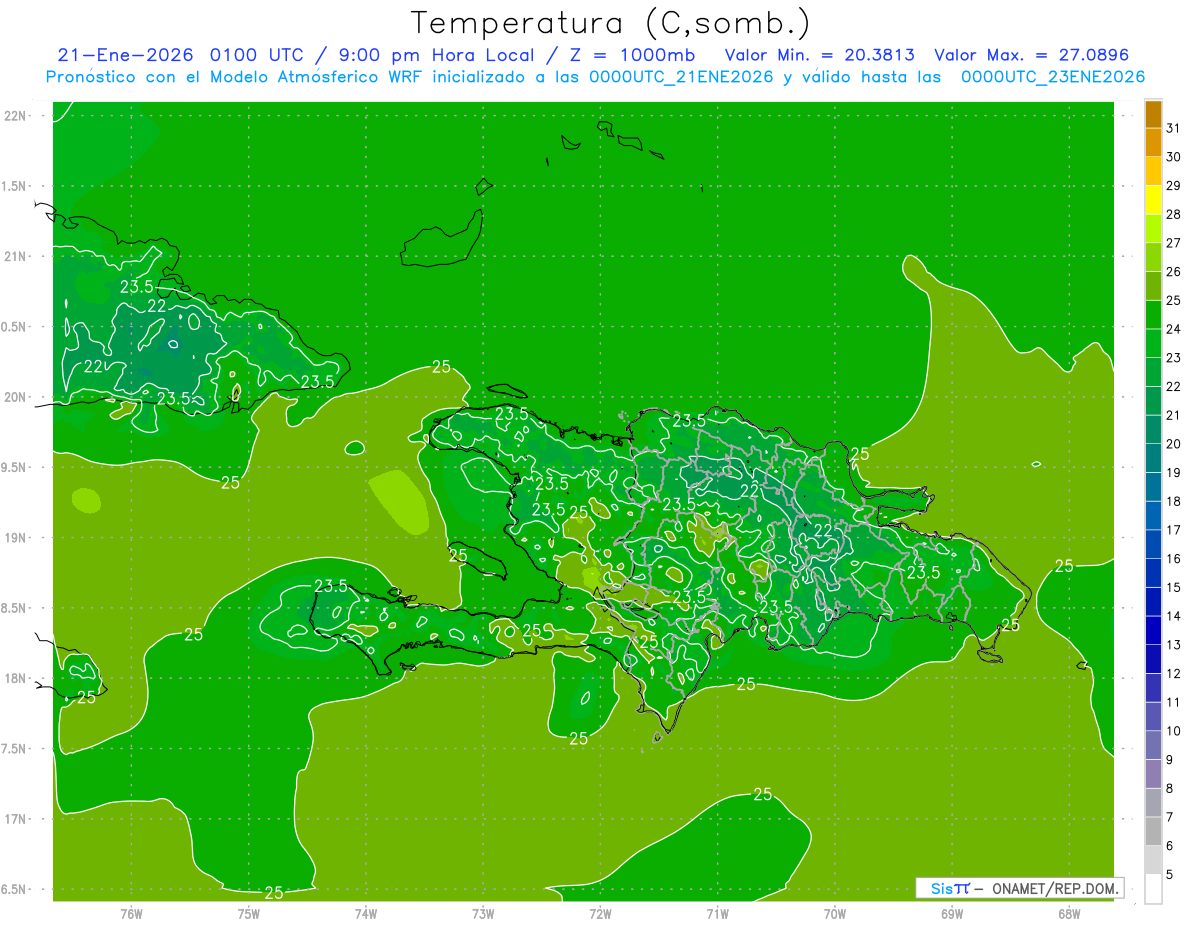Click the "71W" longitude axis label
Viewport: 1200px width, 927px height.
[x=717, y=913]
